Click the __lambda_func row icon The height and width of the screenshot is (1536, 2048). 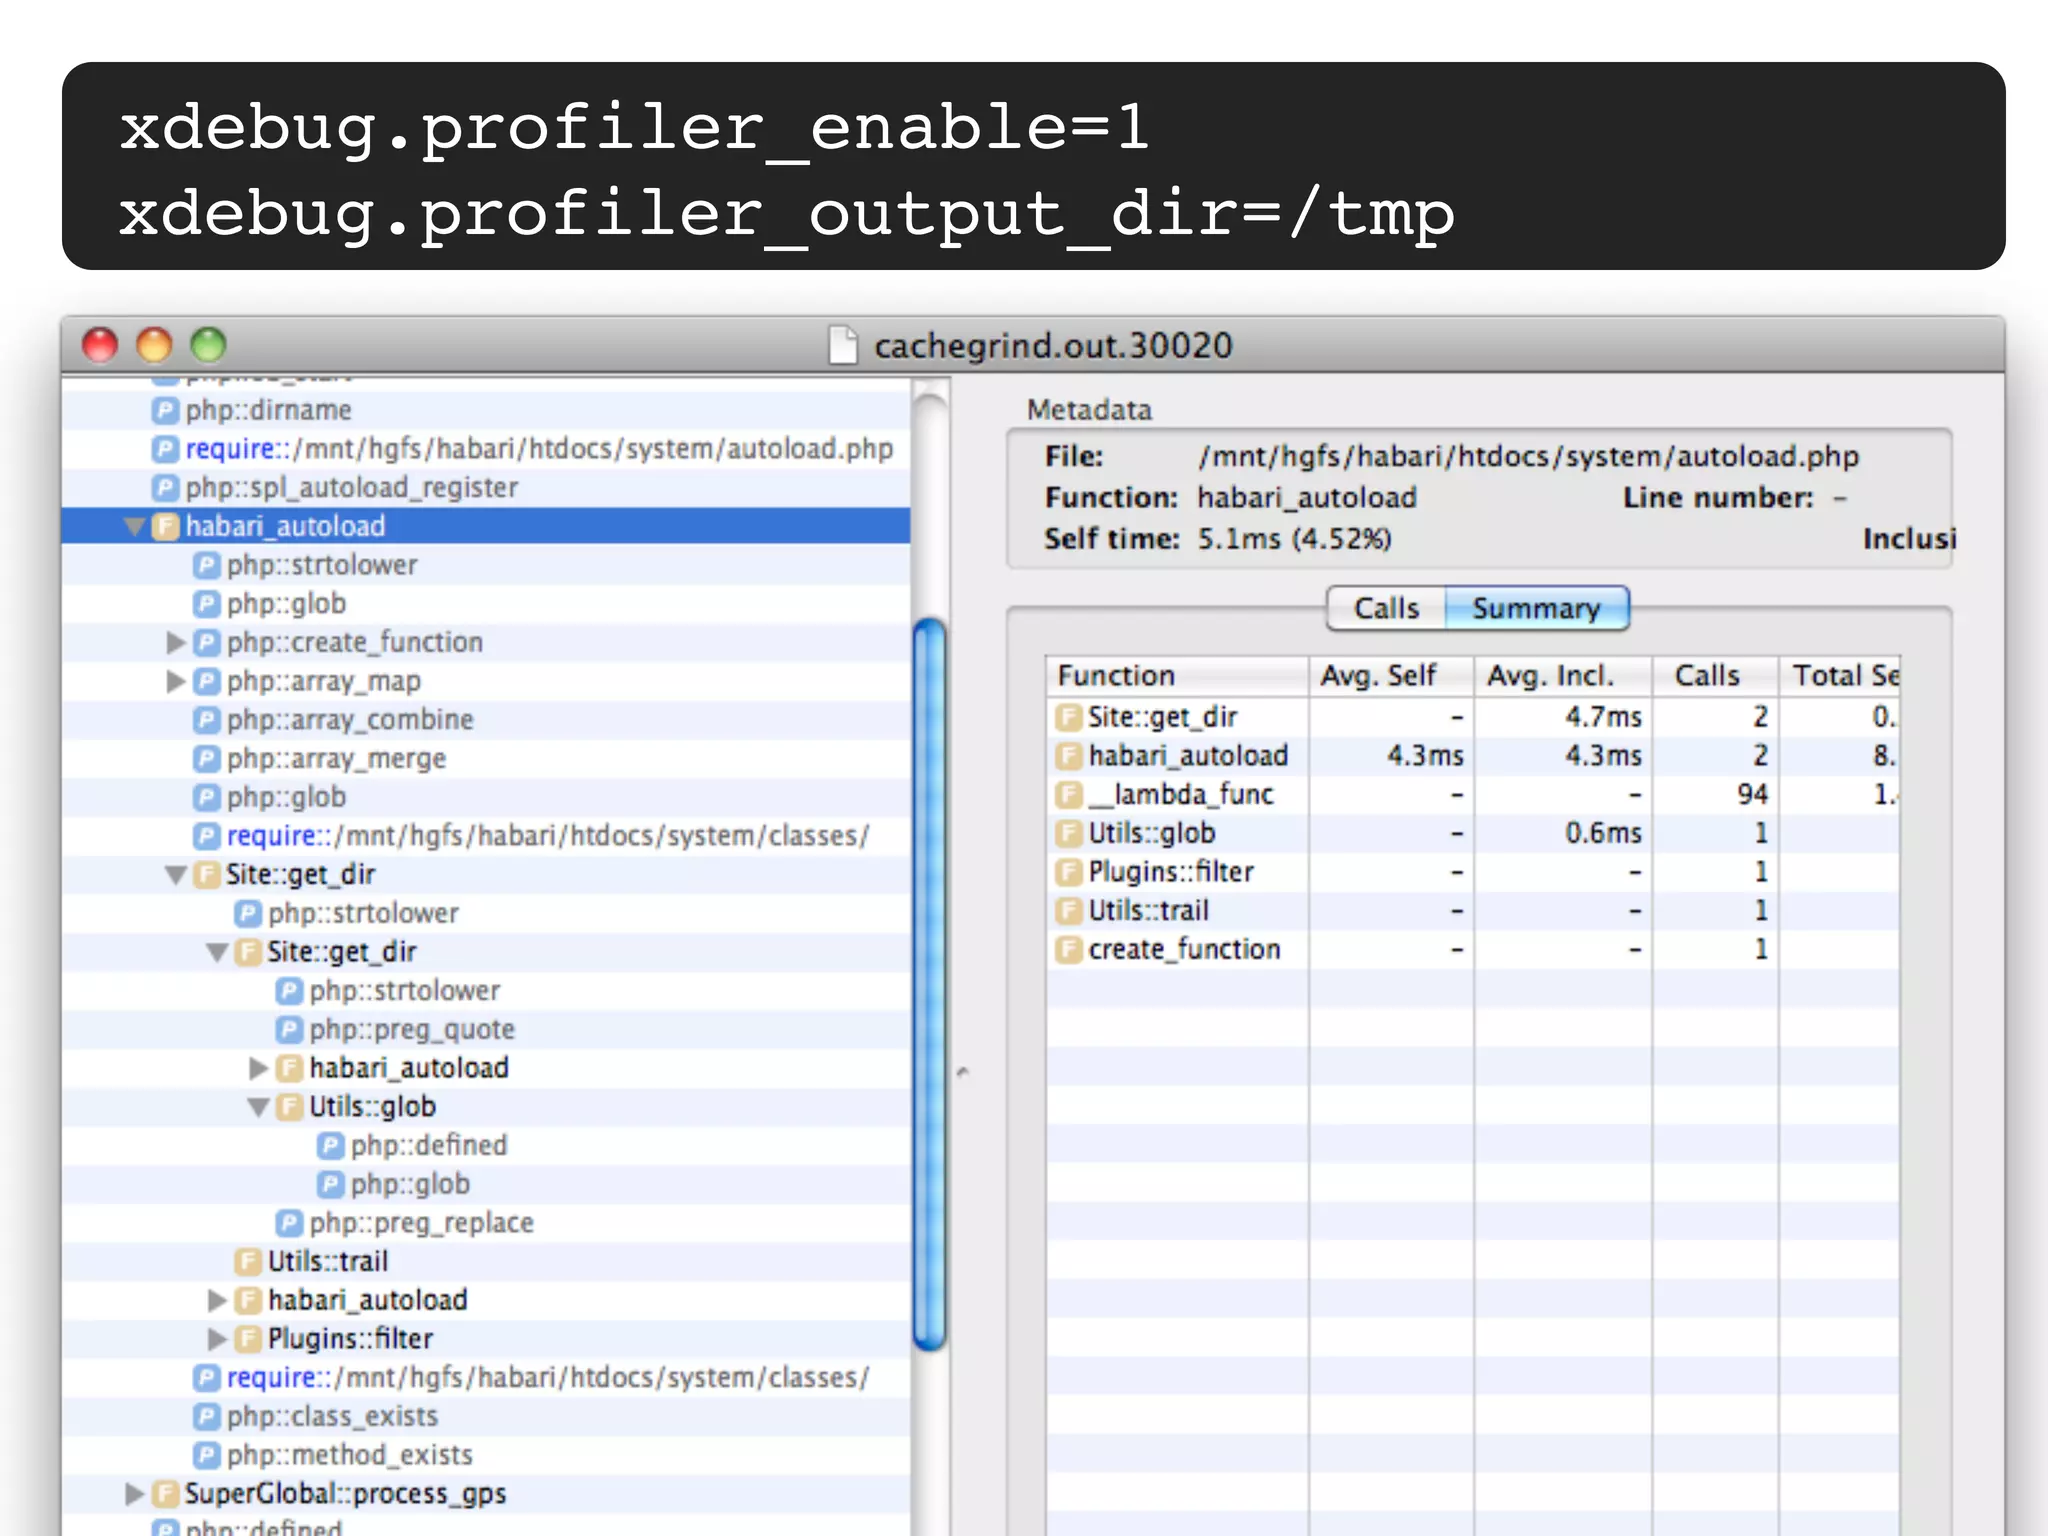(1069, 795)
